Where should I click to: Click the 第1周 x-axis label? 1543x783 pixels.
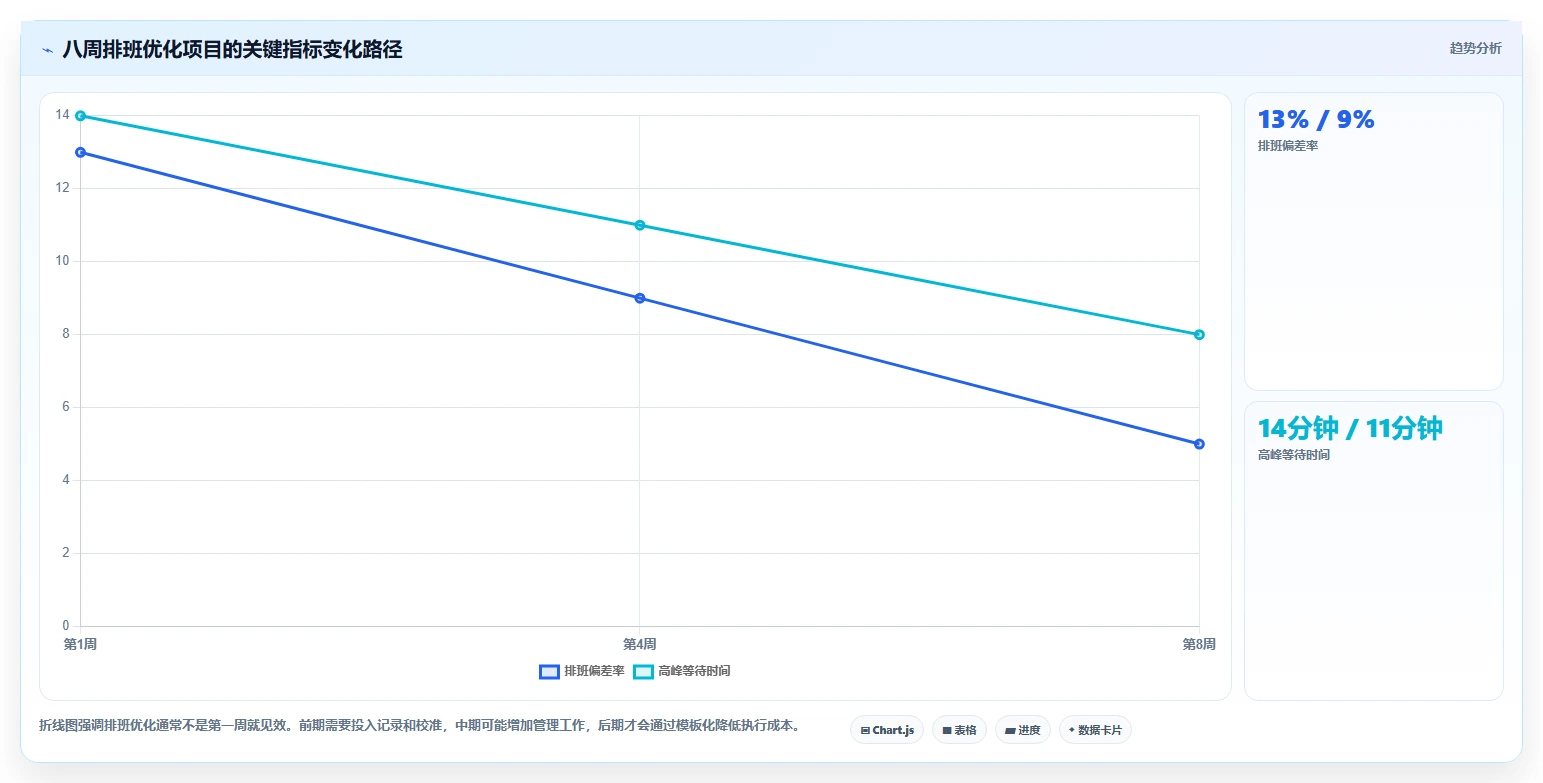pyautogui.click(x=80, y=644)
